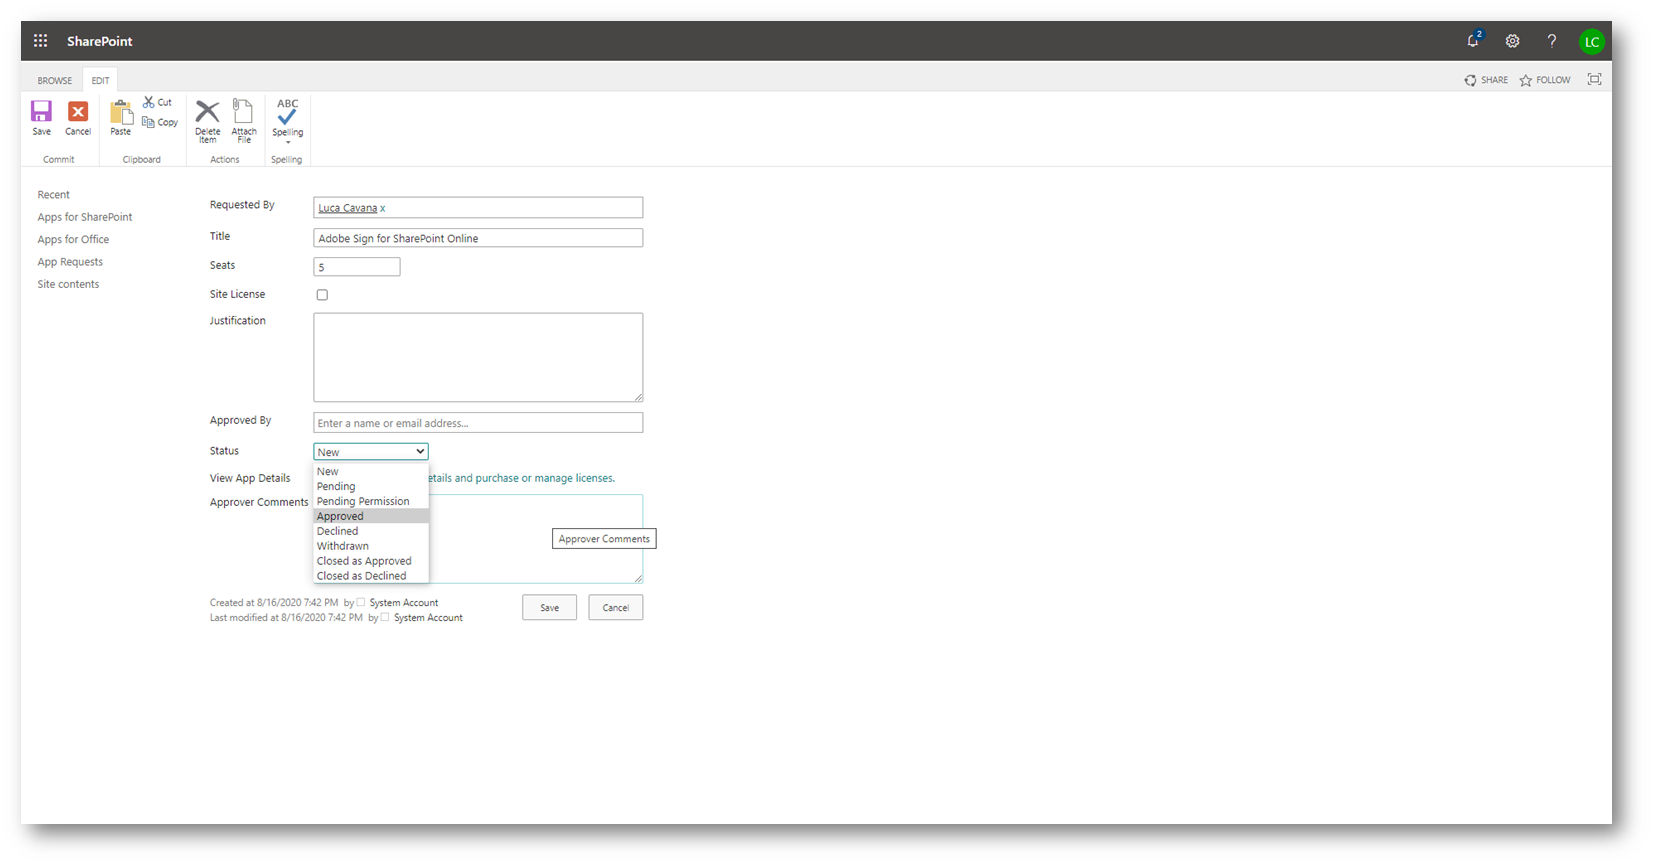
Task: Click the Justification text area
Action: [x=478, y=357]
